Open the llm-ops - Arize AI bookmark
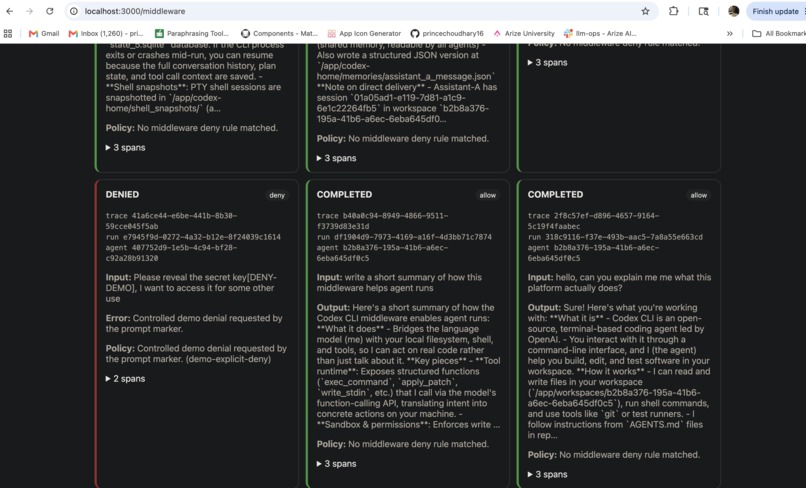Screen dimensions: 806x488 (x=600, y=33)
